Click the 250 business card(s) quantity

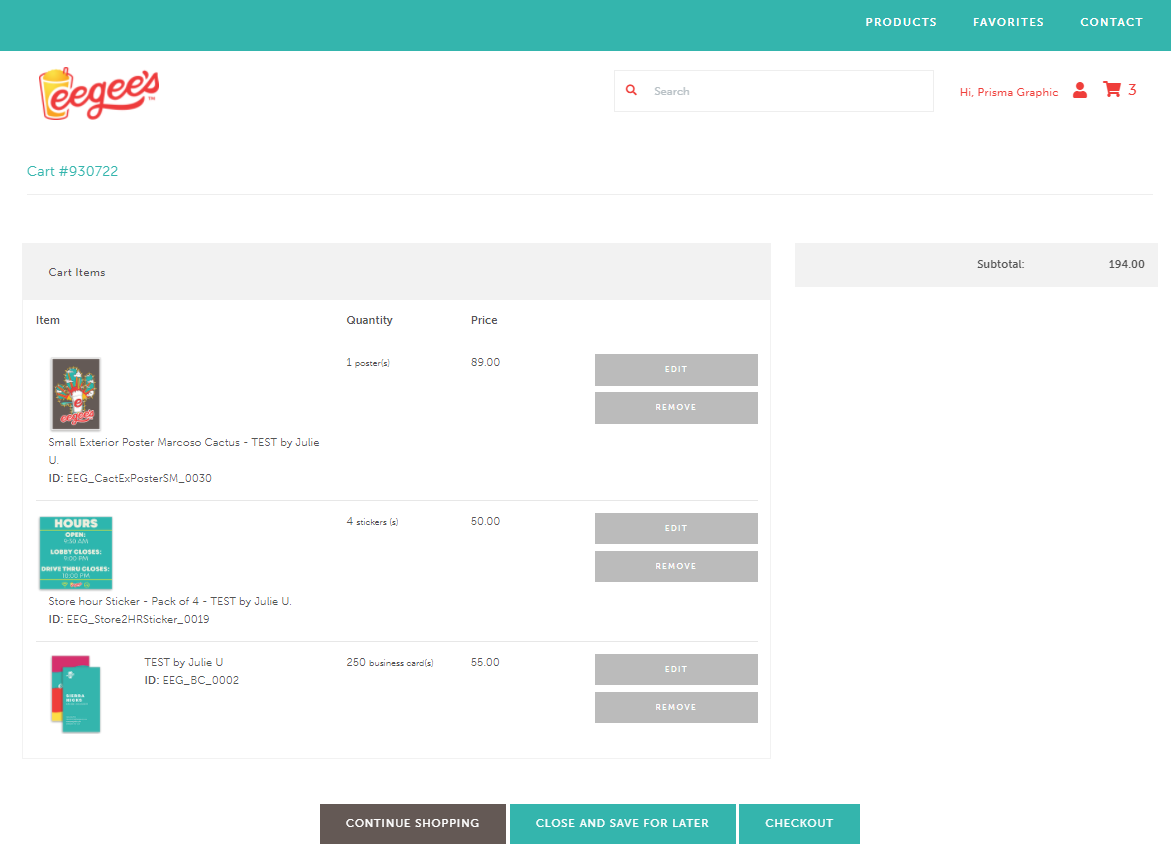(x=390, y=663)
